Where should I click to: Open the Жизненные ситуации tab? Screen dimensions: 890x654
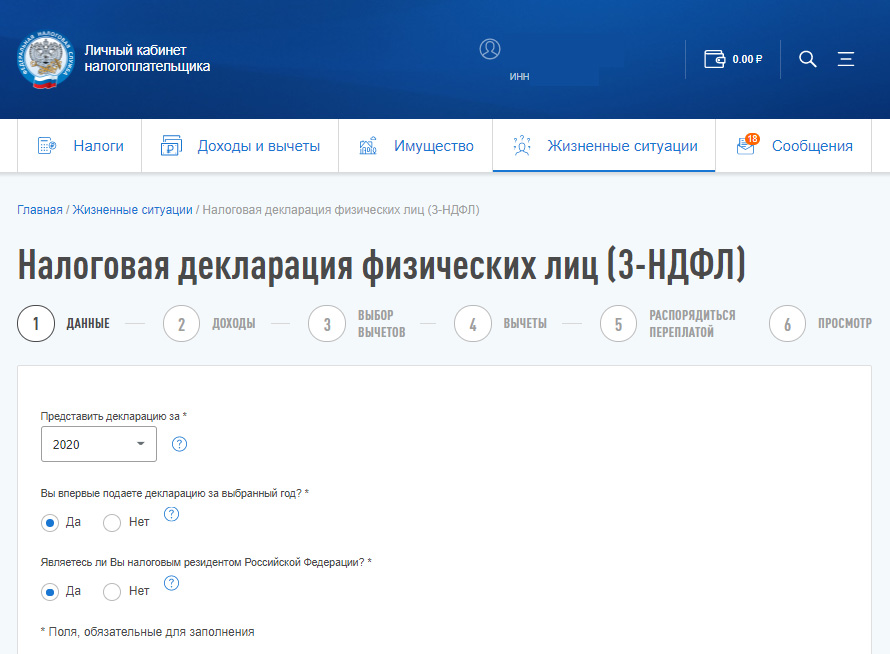604,146
